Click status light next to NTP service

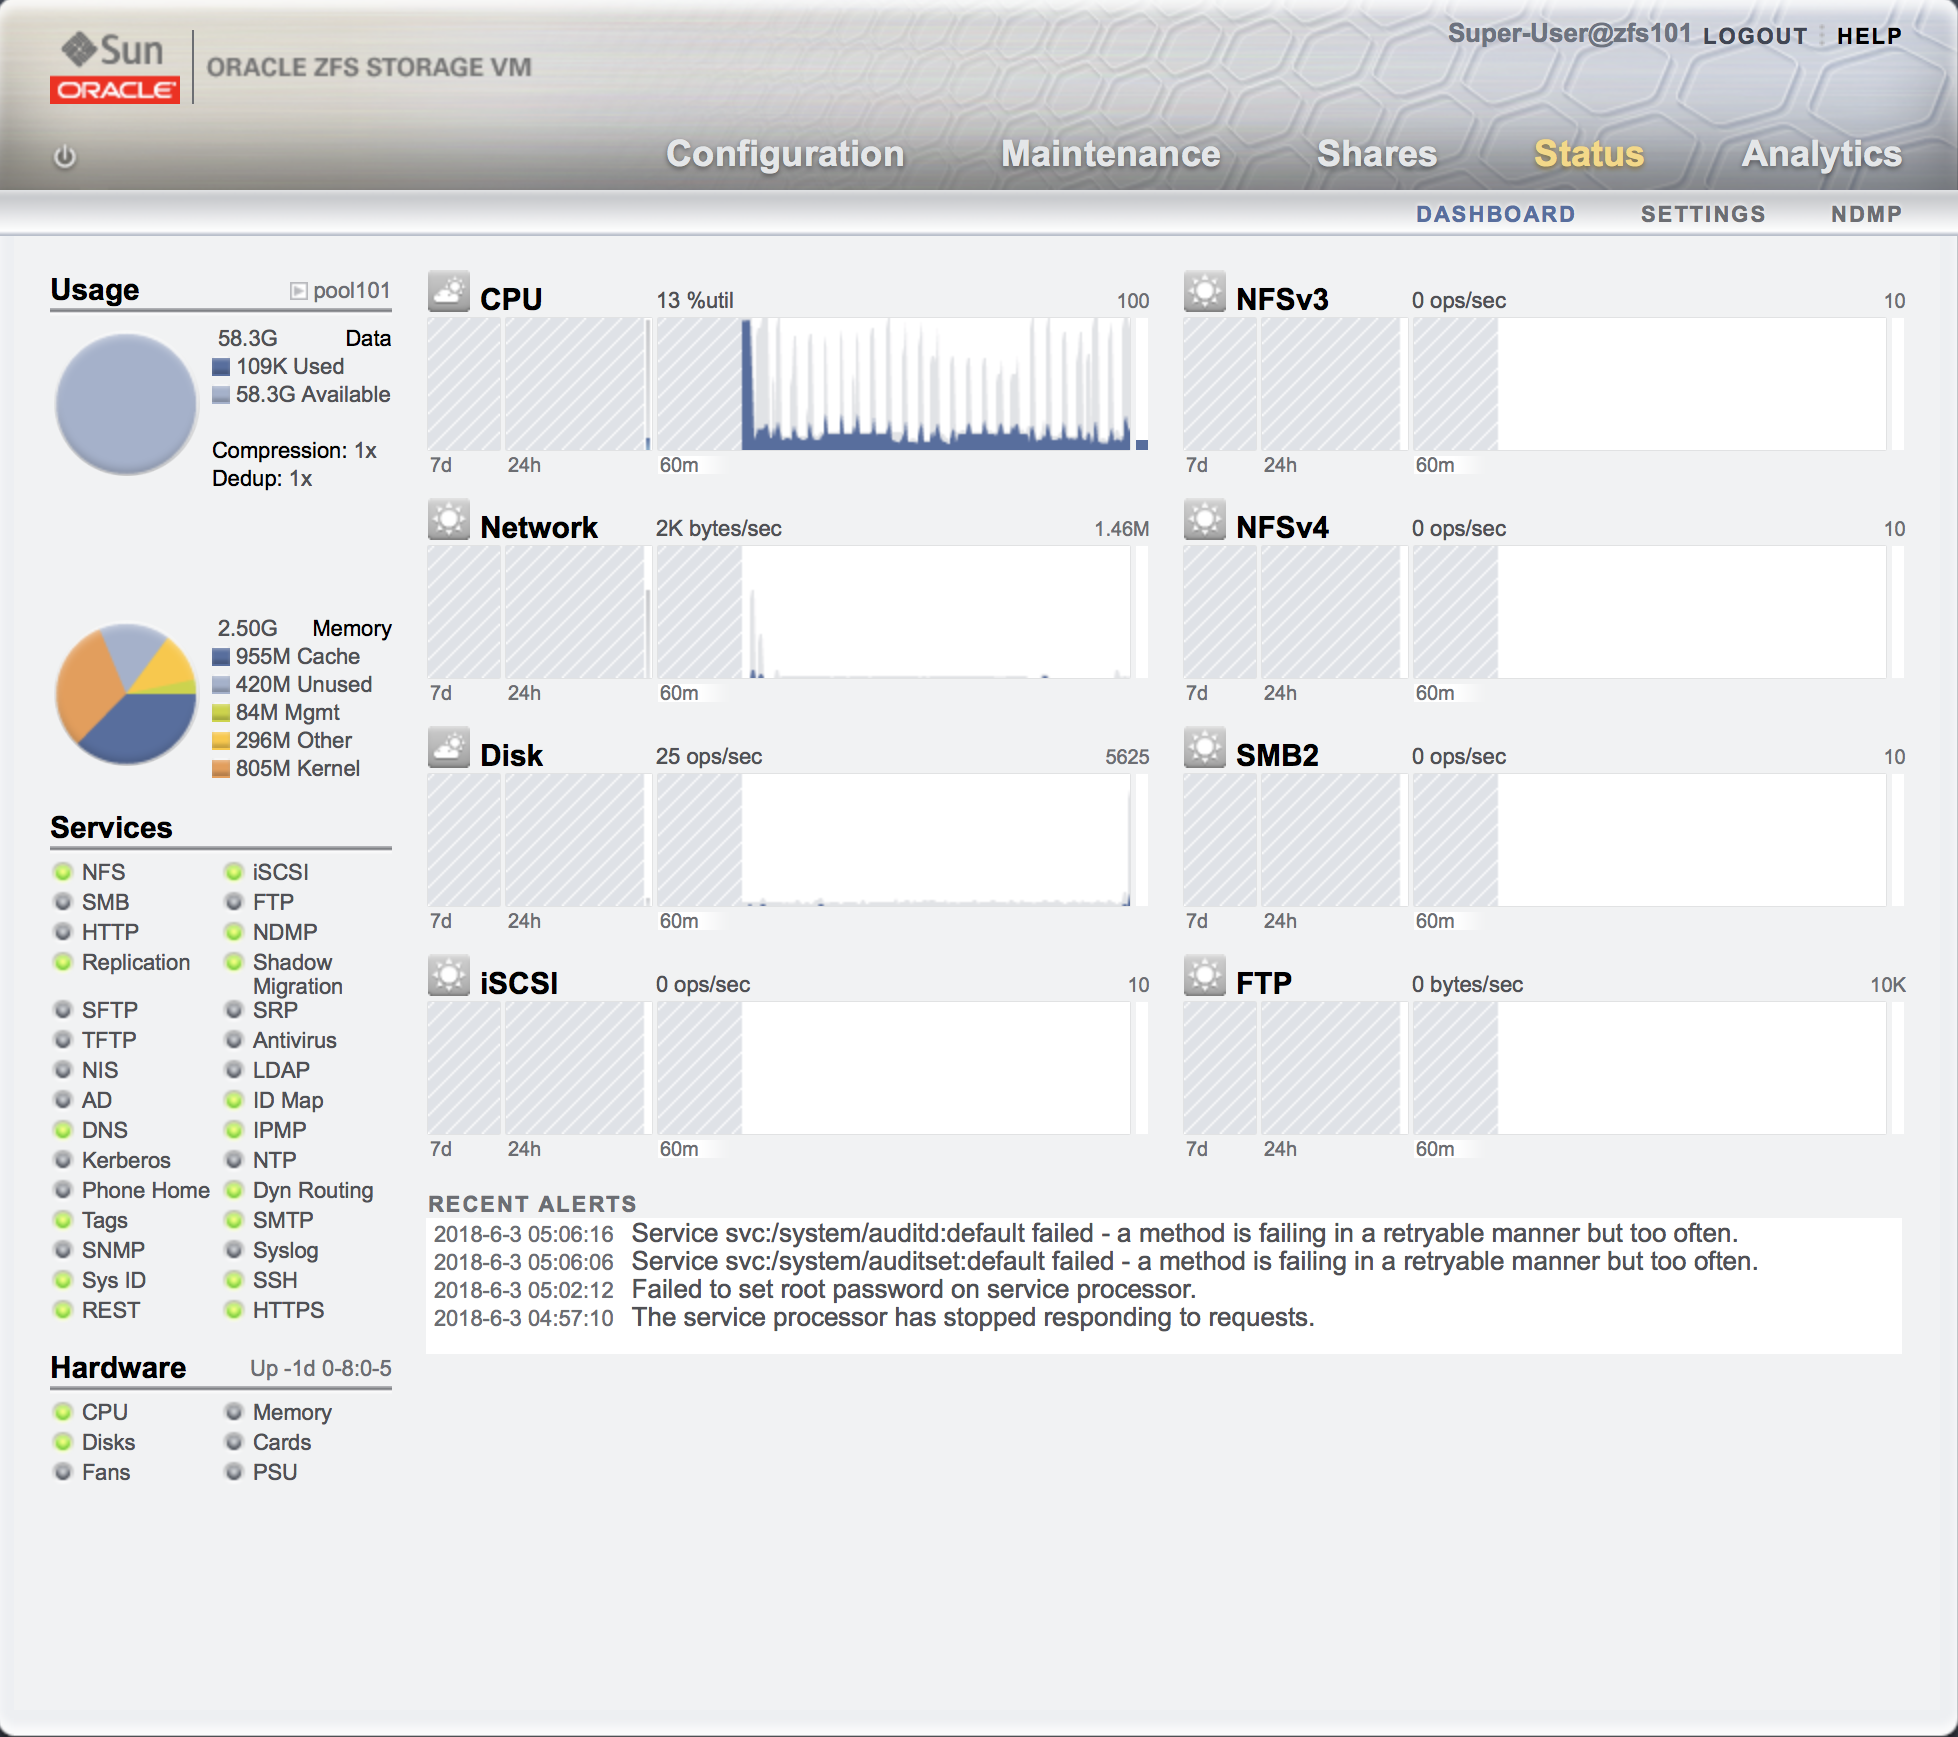click(234, 1160)
